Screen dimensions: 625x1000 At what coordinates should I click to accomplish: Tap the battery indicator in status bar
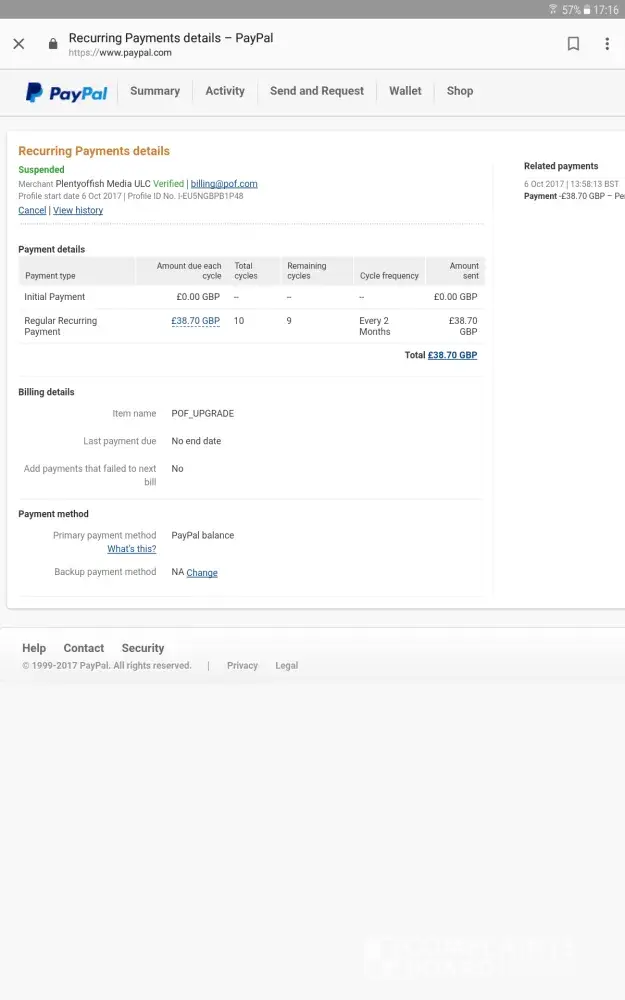587,10
